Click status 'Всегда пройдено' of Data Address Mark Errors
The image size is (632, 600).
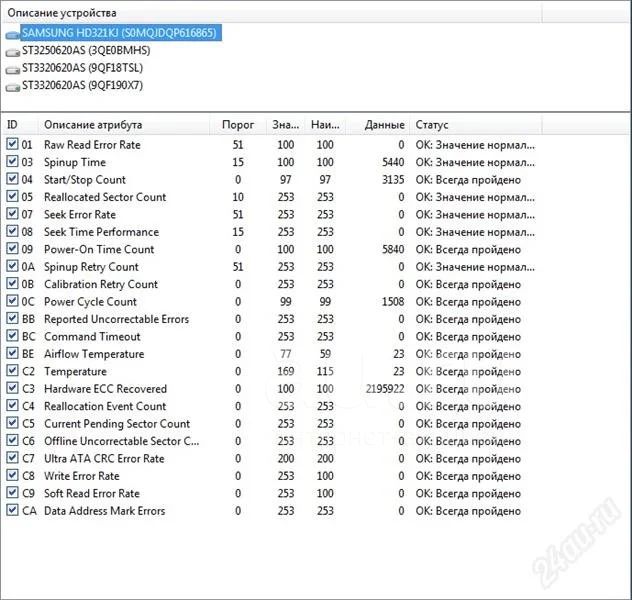point(478,511)
